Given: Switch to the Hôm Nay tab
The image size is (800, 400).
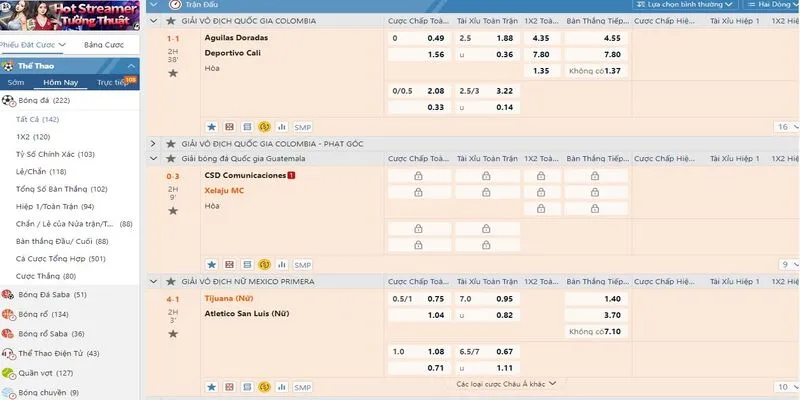Looking at the screenshot, I should pos(62,83).
